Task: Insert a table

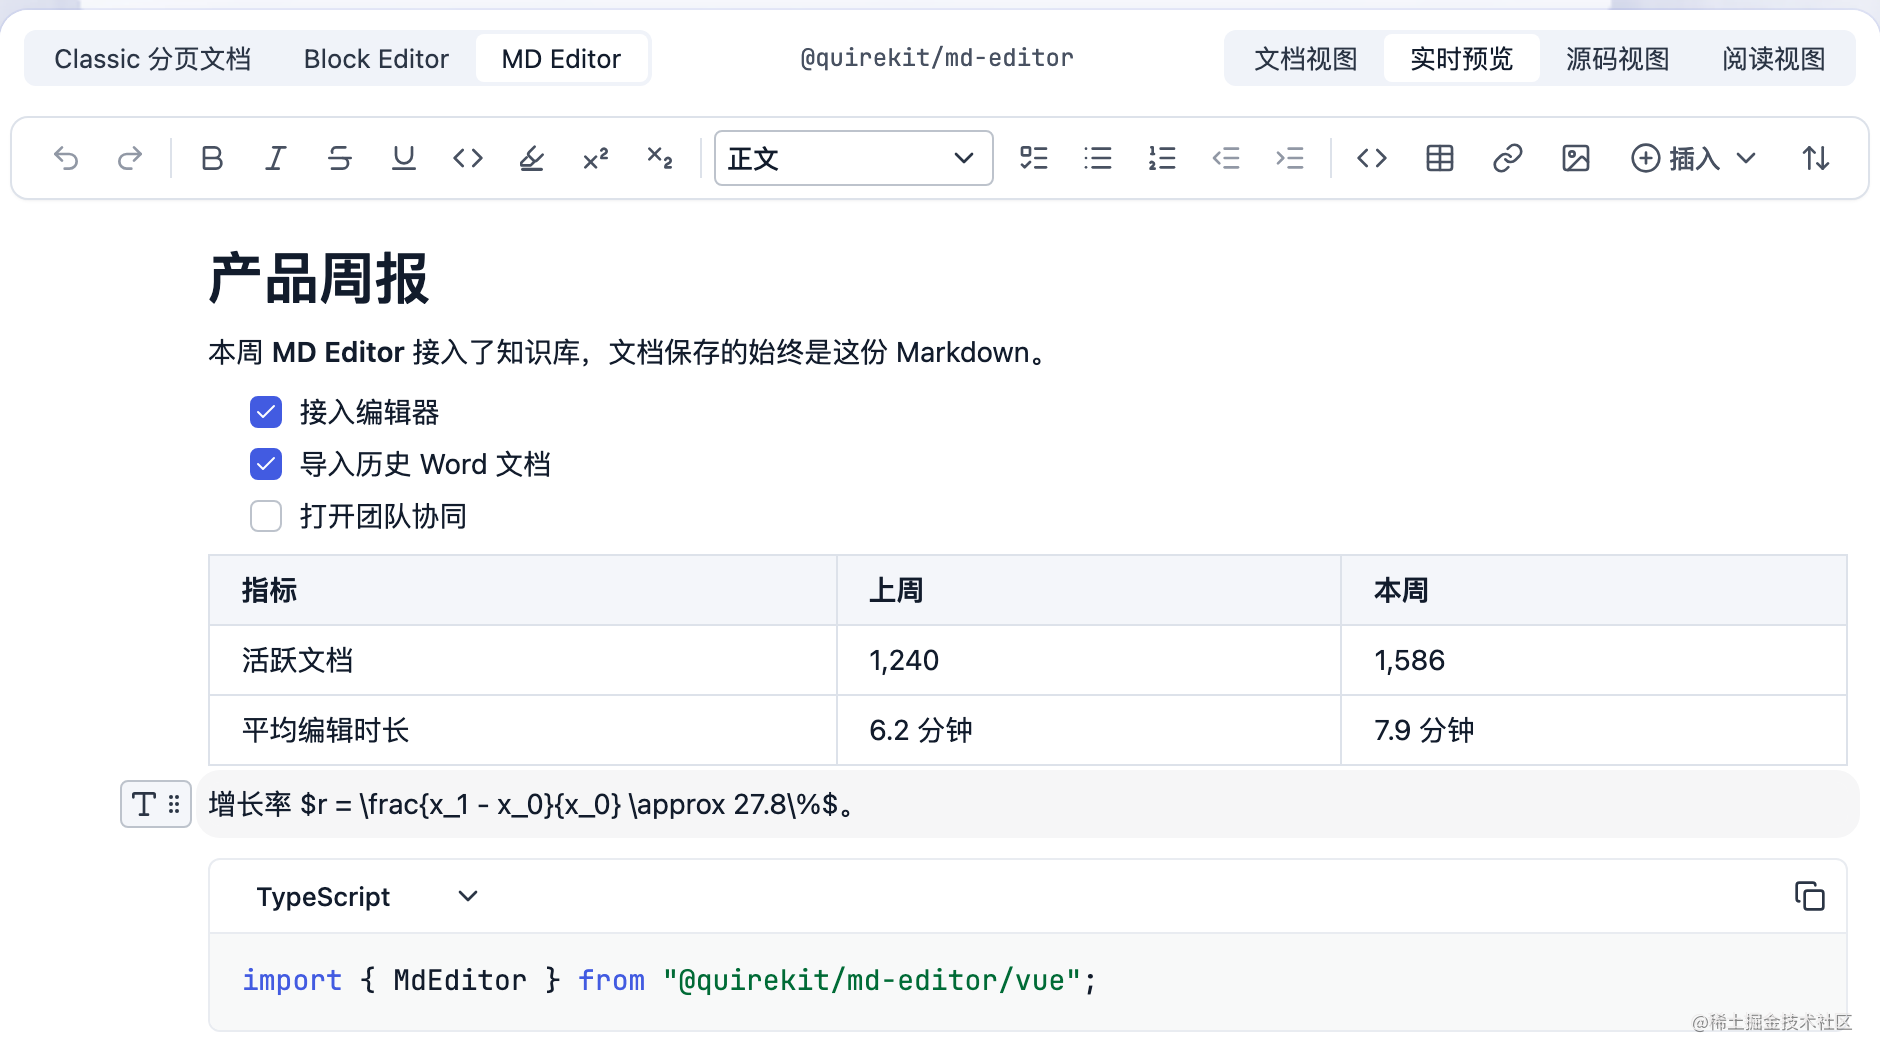Action: click(1440, 158)
